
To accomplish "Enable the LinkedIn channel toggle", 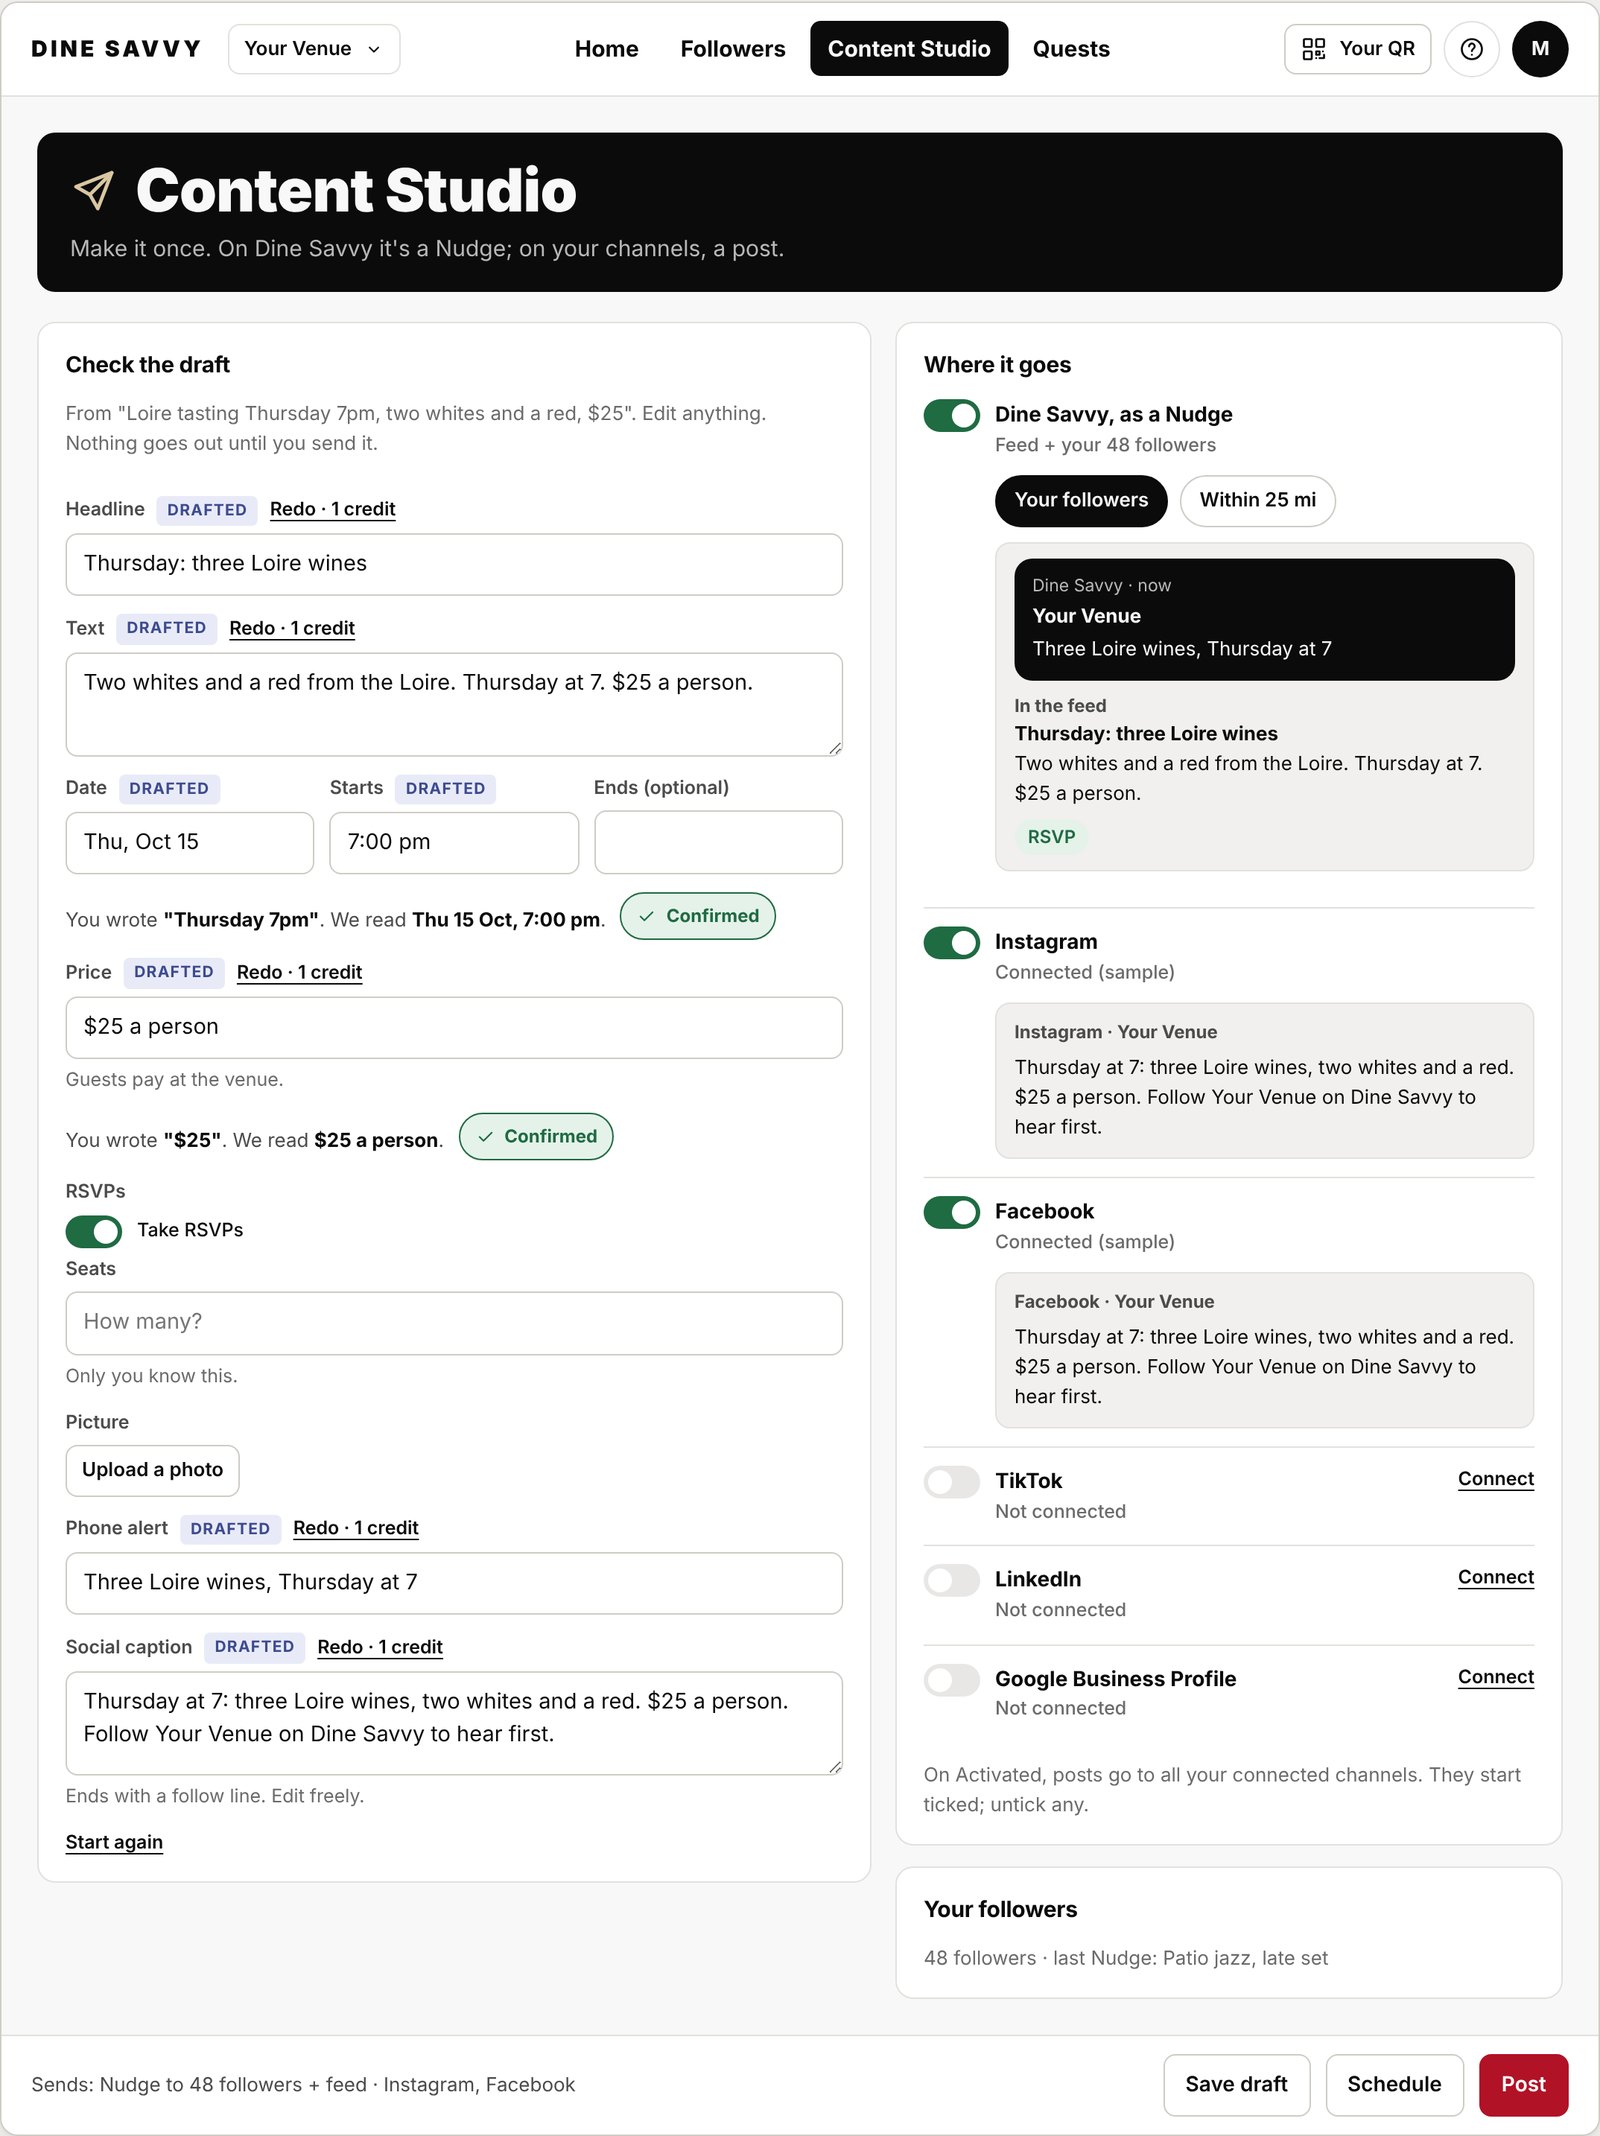I will coord(951,1580).
